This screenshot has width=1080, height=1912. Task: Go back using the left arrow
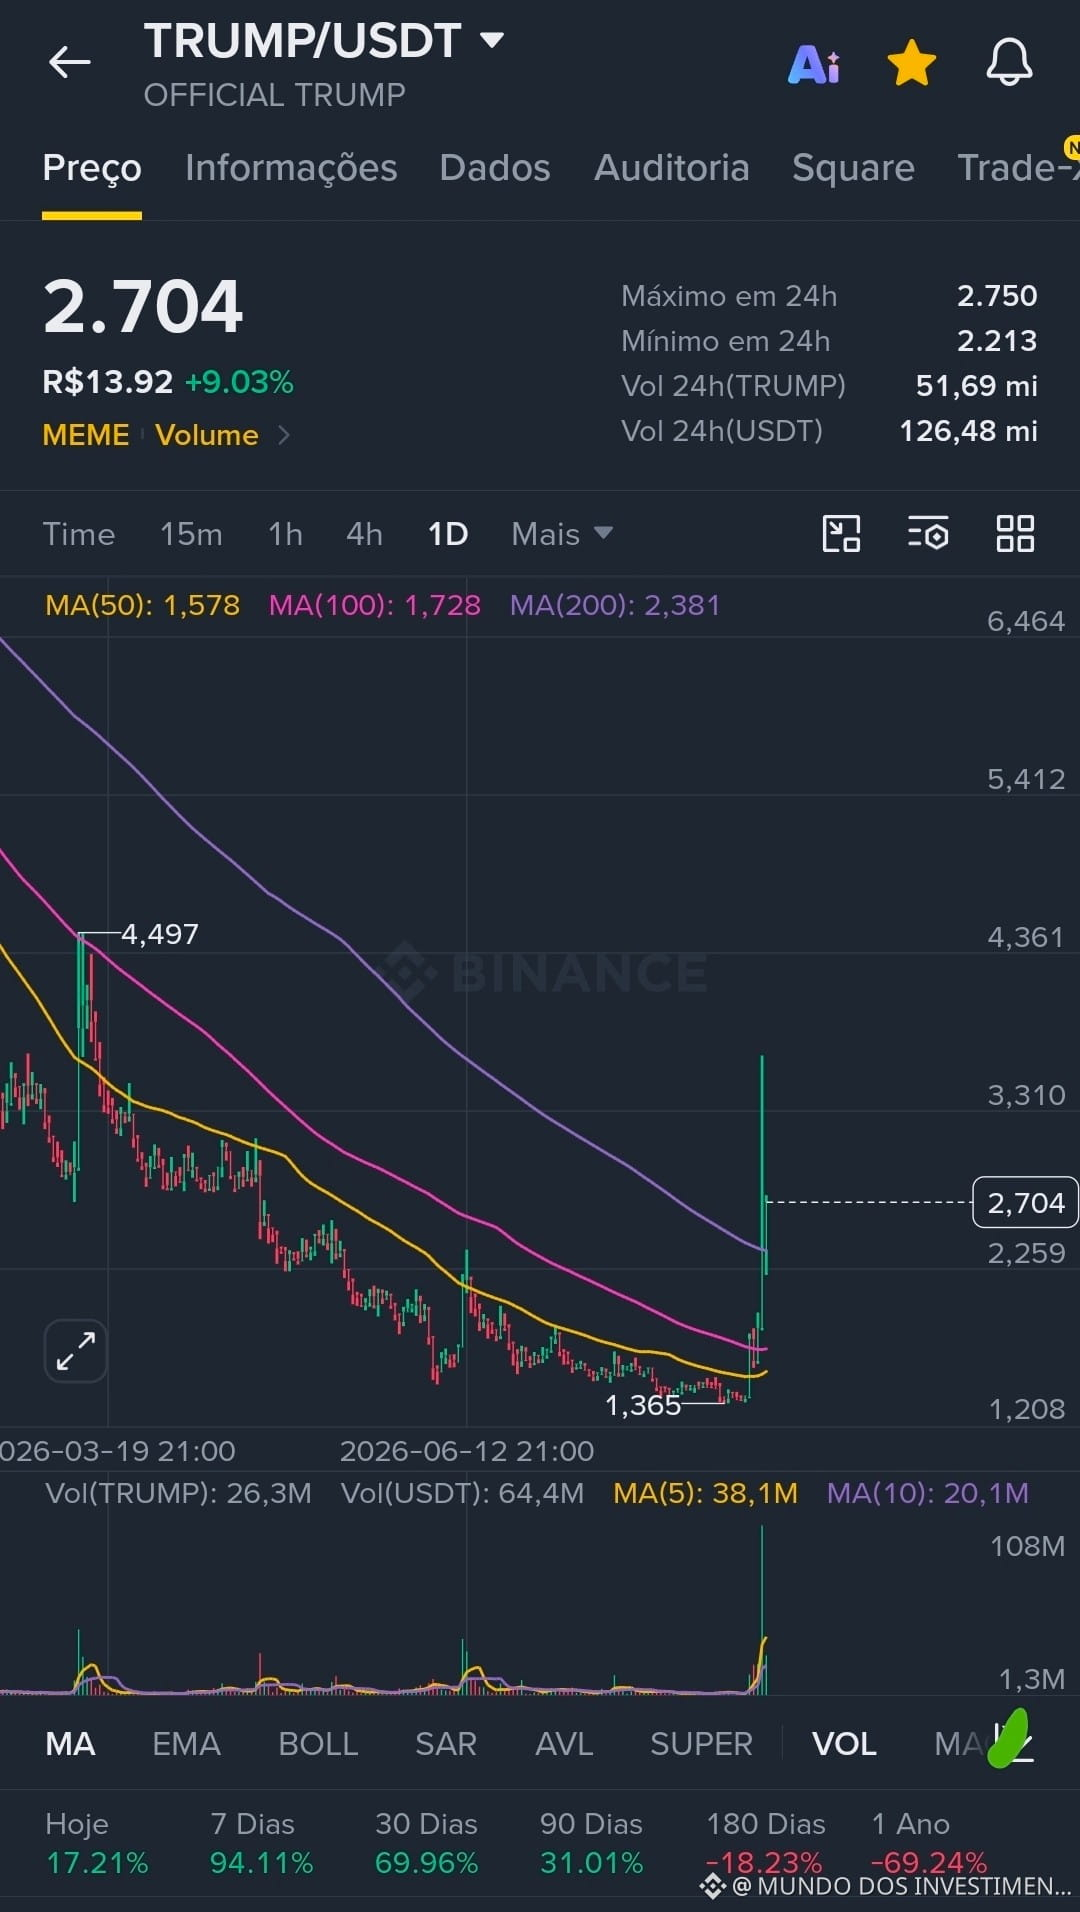point(69,62)
